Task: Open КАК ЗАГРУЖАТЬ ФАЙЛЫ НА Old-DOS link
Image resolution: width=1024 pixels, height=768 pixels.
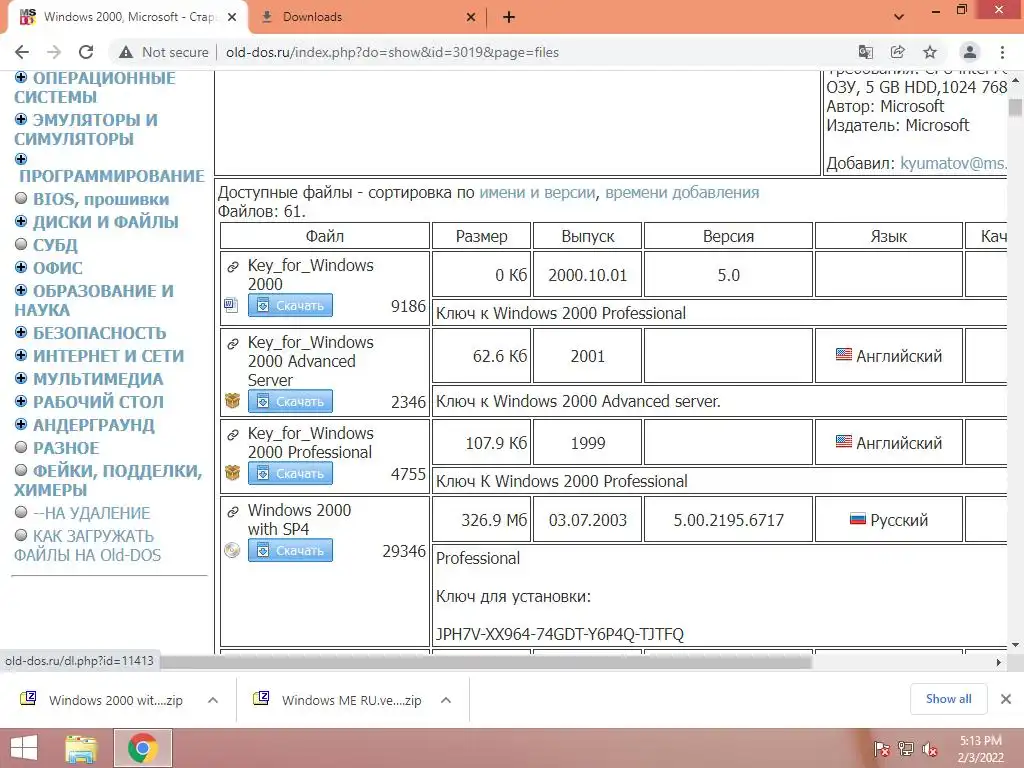Action: (88, 545)
